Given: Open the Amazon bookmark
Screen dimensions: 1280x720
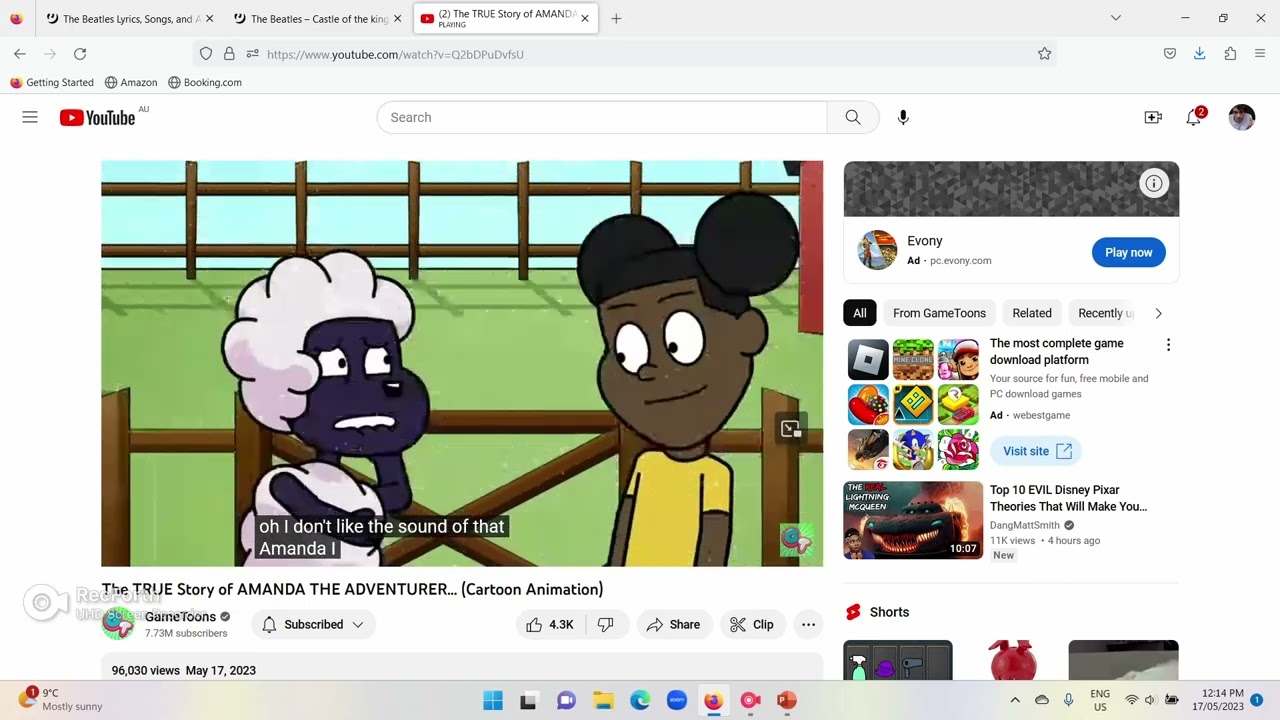Looking at the screenshot, I should (131, 82).
